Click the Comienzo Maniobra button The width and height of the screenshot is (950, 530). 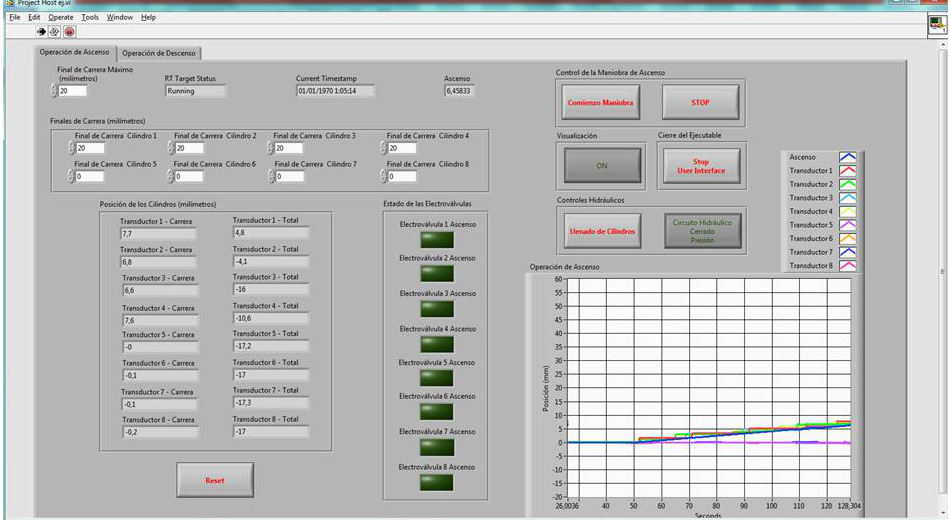click(x=600, y=102)
